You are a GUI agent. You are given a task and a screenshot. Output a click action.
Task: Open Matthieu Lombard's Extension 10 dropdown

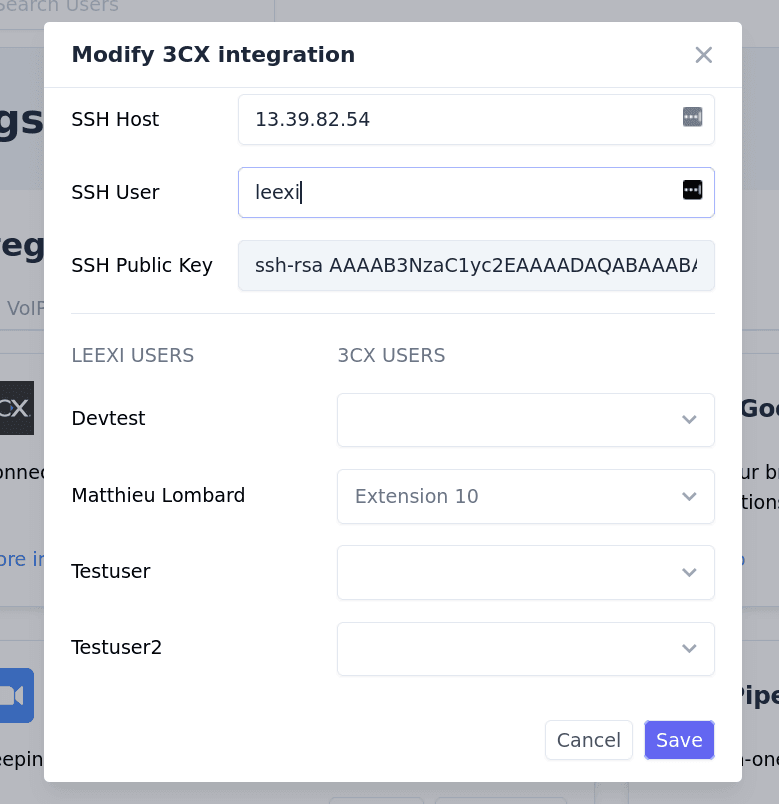click(525, 496)
